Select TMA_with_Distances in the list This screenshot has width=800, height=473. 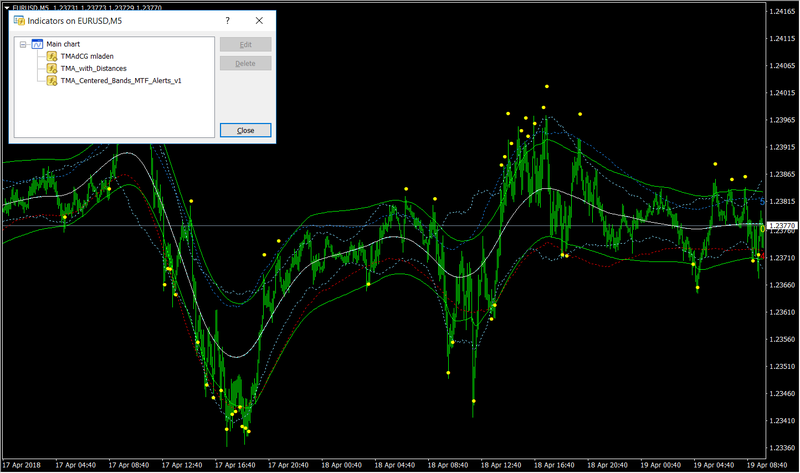[93, 68]
